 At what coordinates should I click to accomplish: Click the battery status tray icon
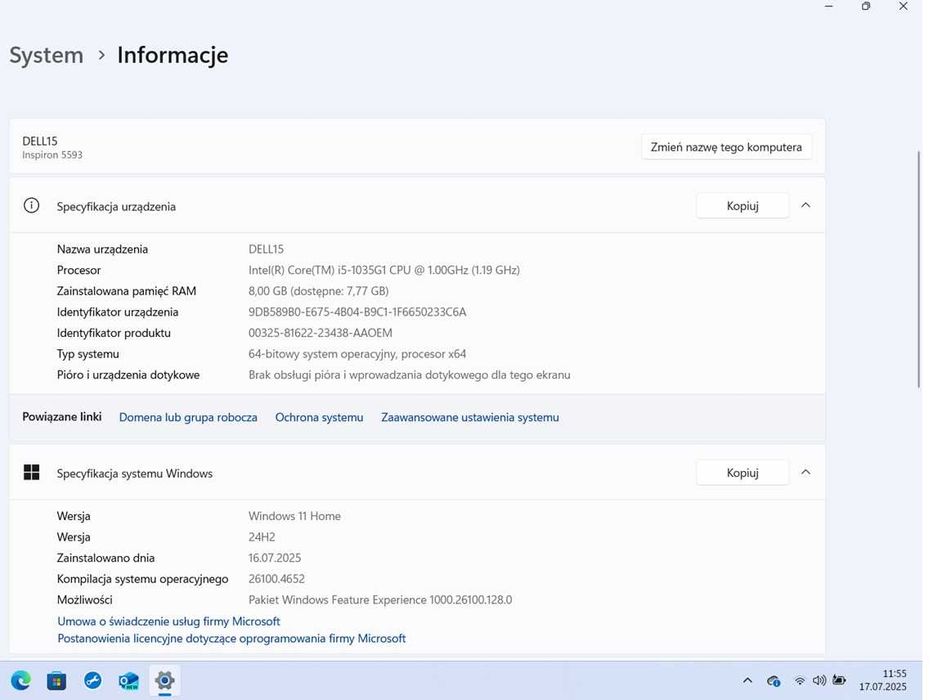coord(839,680)
